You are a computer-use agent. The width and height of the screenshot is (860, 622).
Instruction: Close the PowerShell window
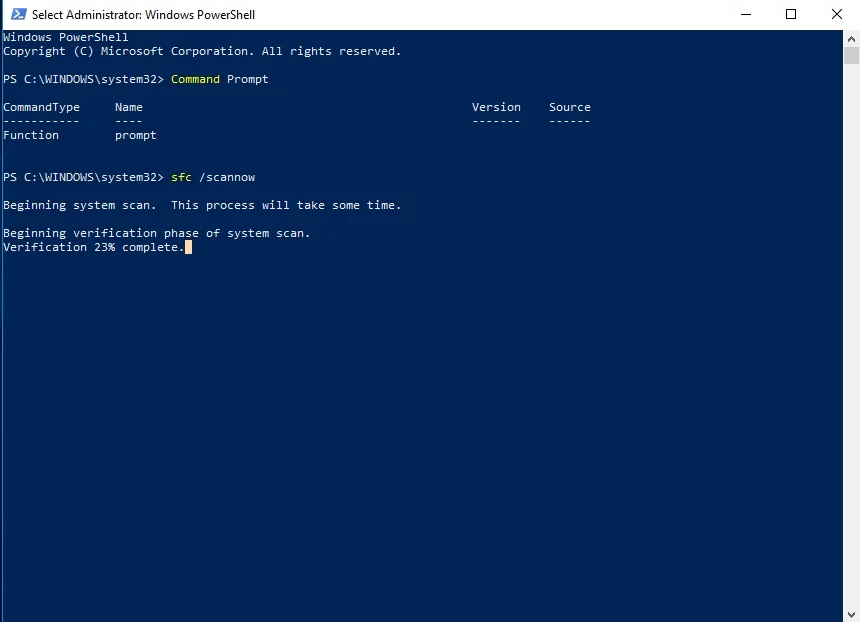[836, 14]
